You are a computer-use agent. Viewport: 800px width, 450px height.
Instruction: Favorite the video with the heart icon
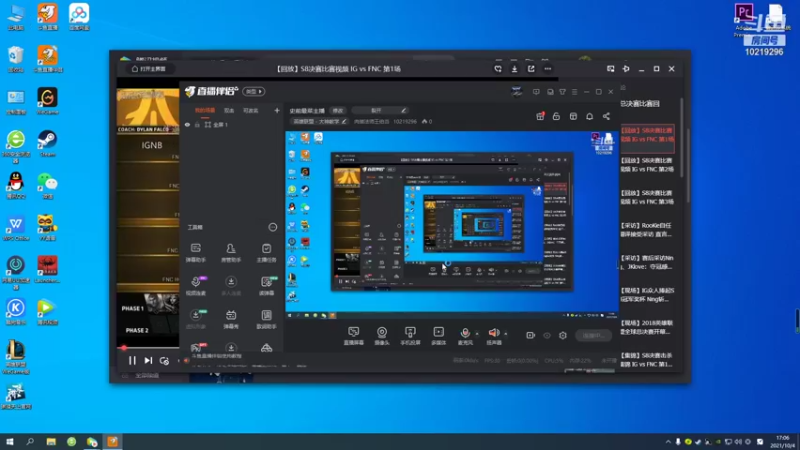click(497, 69)
